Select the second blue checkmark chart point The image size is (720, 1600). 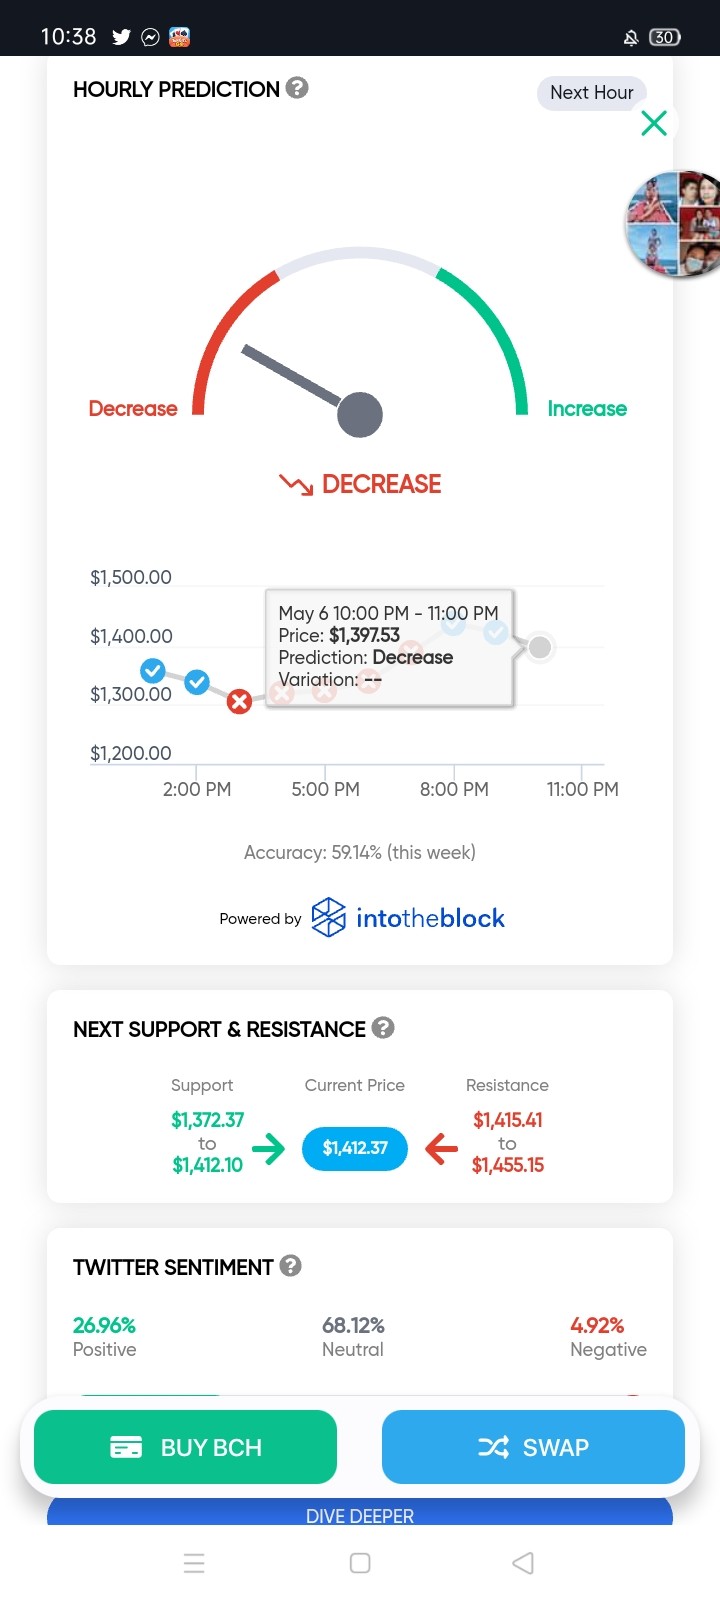tap(197, 682)
